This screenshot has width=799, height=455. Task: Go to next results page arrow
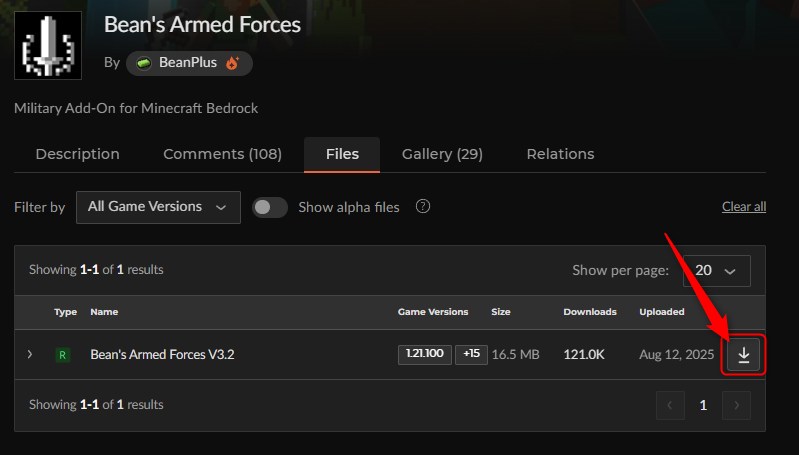coord(736,405)
